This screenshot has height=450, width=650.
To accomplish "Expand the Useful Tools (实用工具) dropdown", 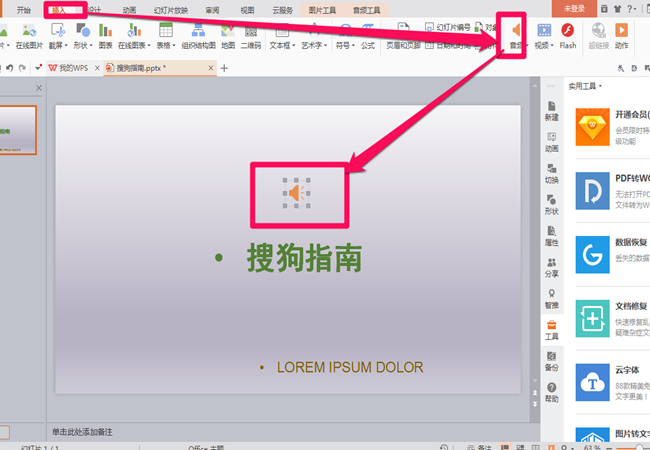I will (585, 86).
